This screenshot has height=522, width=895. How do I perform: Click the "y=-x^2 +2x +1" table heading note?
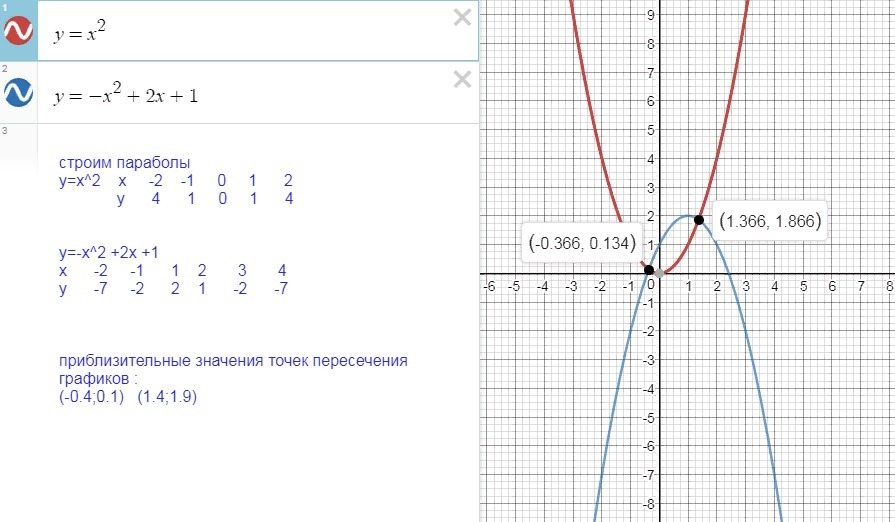coord(112,254)
